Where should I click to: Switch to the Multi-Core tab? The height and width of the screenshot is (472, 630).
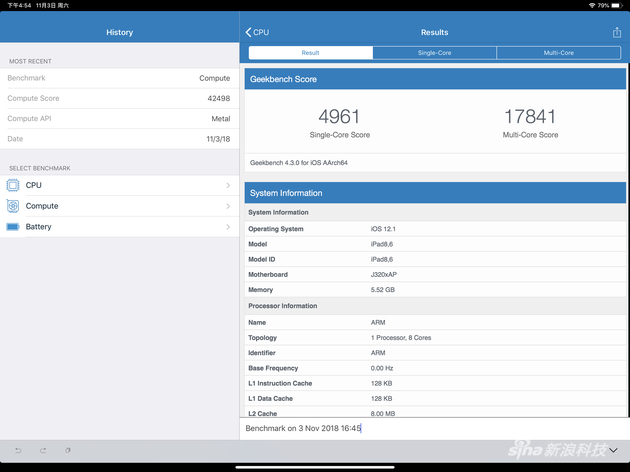click(x=558, y=53)
